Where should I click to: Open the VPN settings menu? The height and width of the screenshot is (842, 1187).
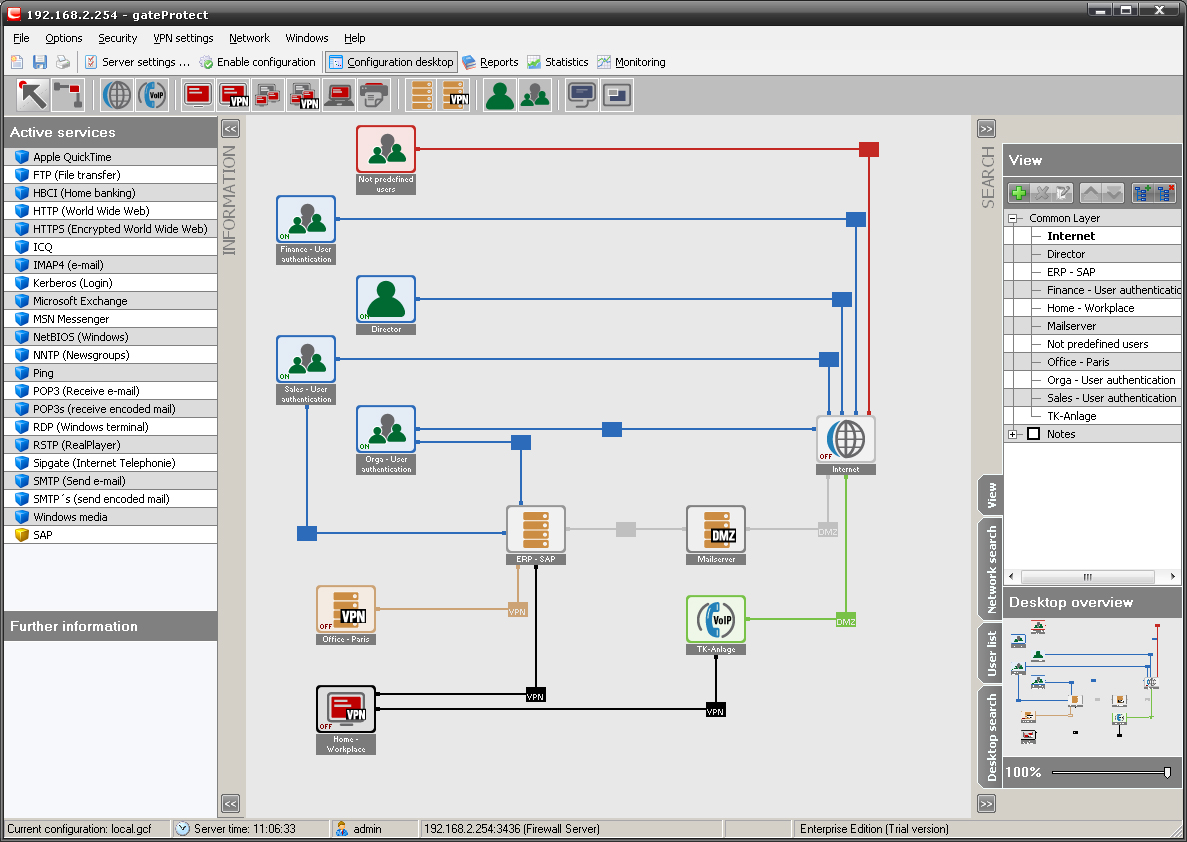pos(183,38)
